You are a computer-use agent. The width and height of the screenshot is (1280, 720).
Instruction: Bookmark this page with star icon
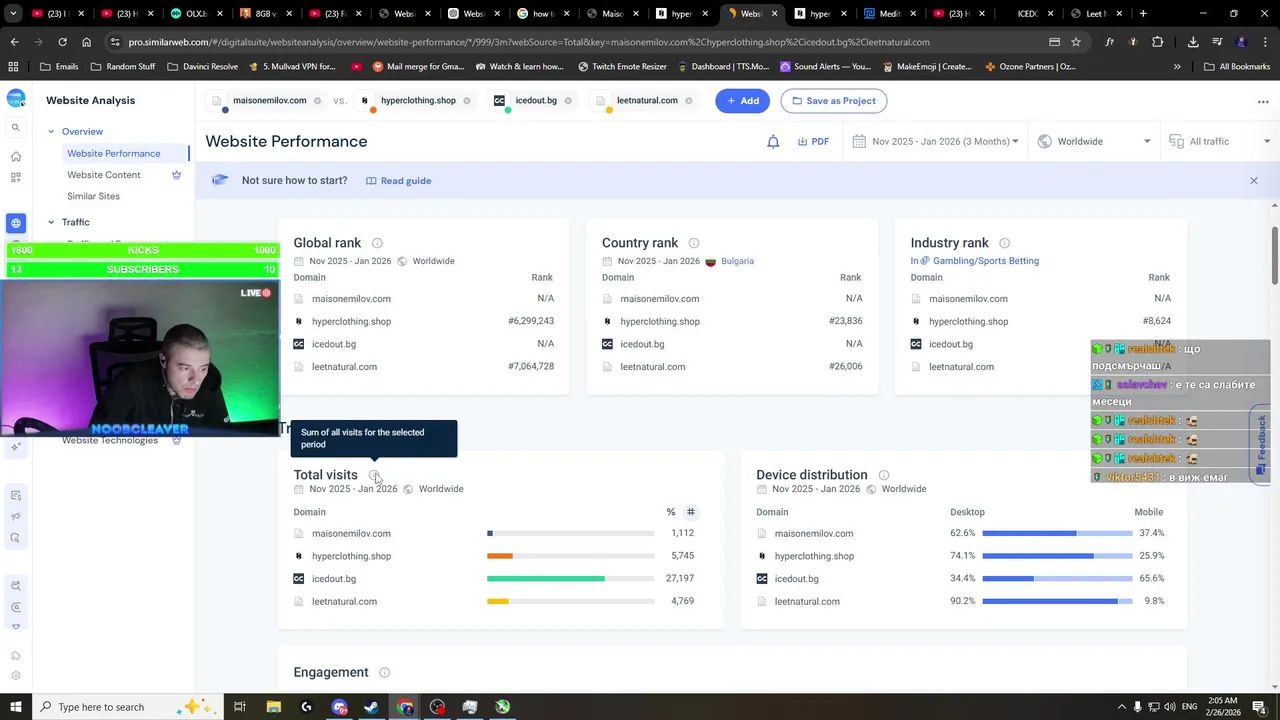point(1076,42)
